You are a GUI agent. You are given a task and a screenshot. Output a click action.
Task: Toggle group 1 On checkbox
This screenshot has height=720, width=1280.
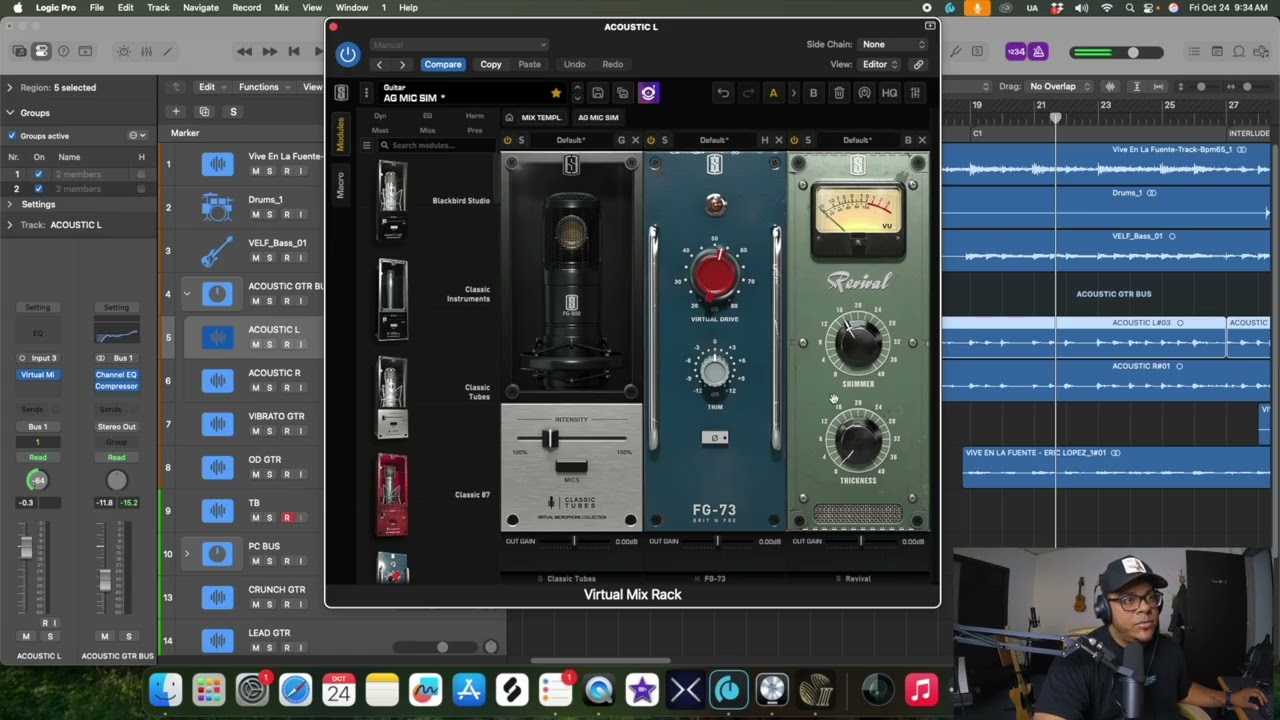[39, 174]
